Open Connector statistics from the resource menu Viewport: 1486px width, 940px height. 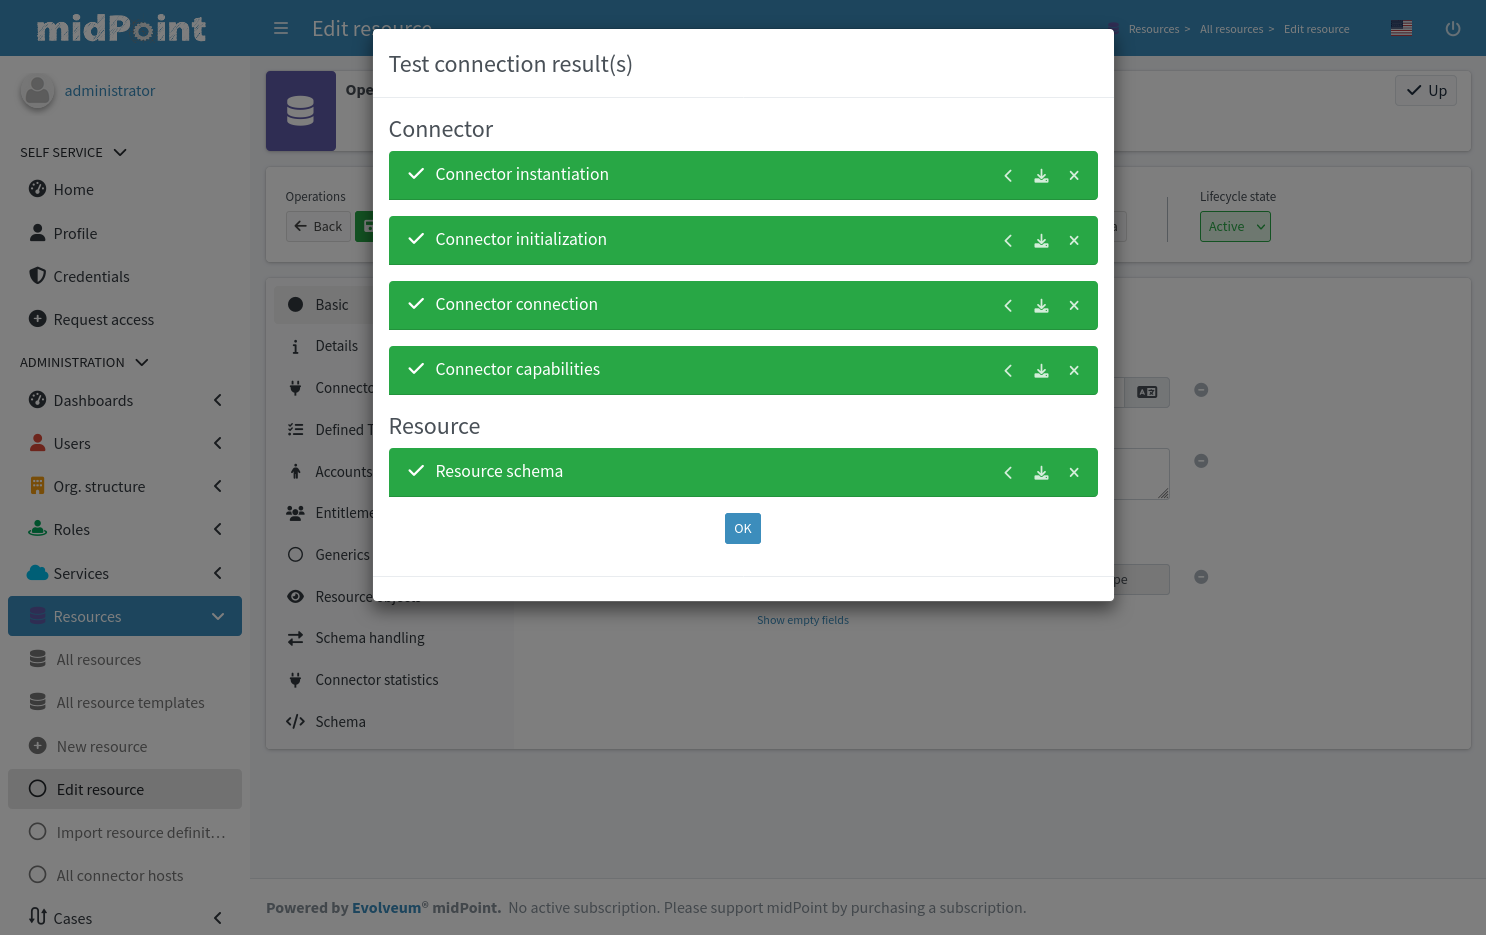377,679
